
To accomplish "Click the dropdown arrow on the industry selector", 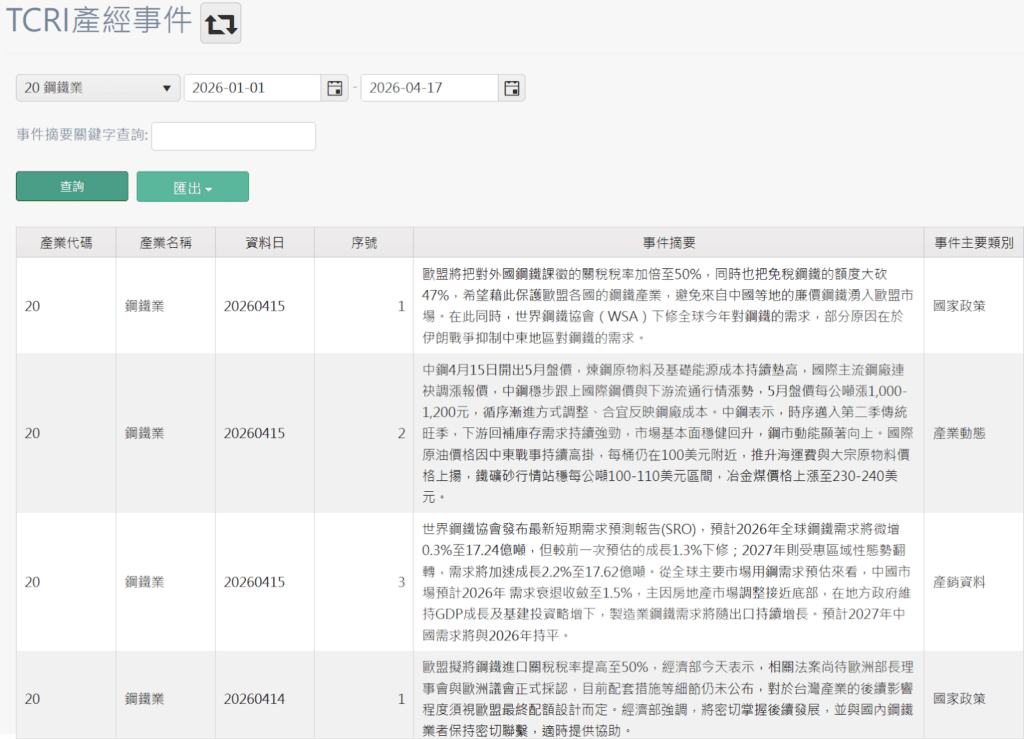I will (x=167, y=87).
